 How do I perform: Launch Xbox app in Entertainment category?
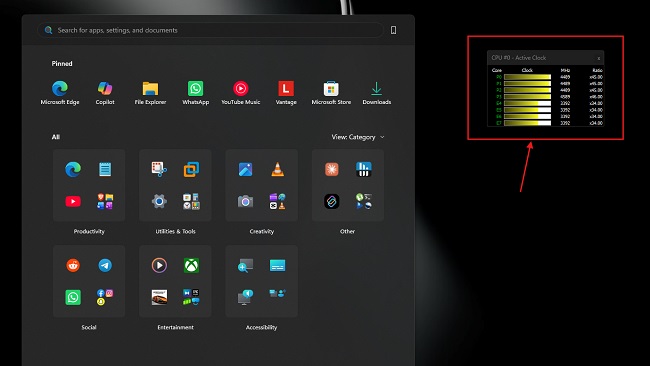coord(191,265)
